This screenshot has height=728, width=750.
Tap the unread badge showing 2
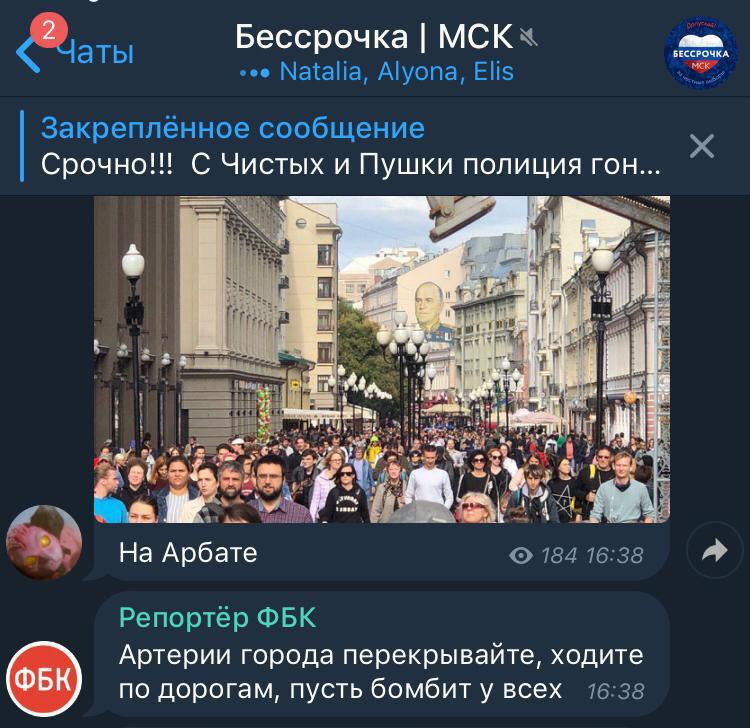(x=49, y=31)
